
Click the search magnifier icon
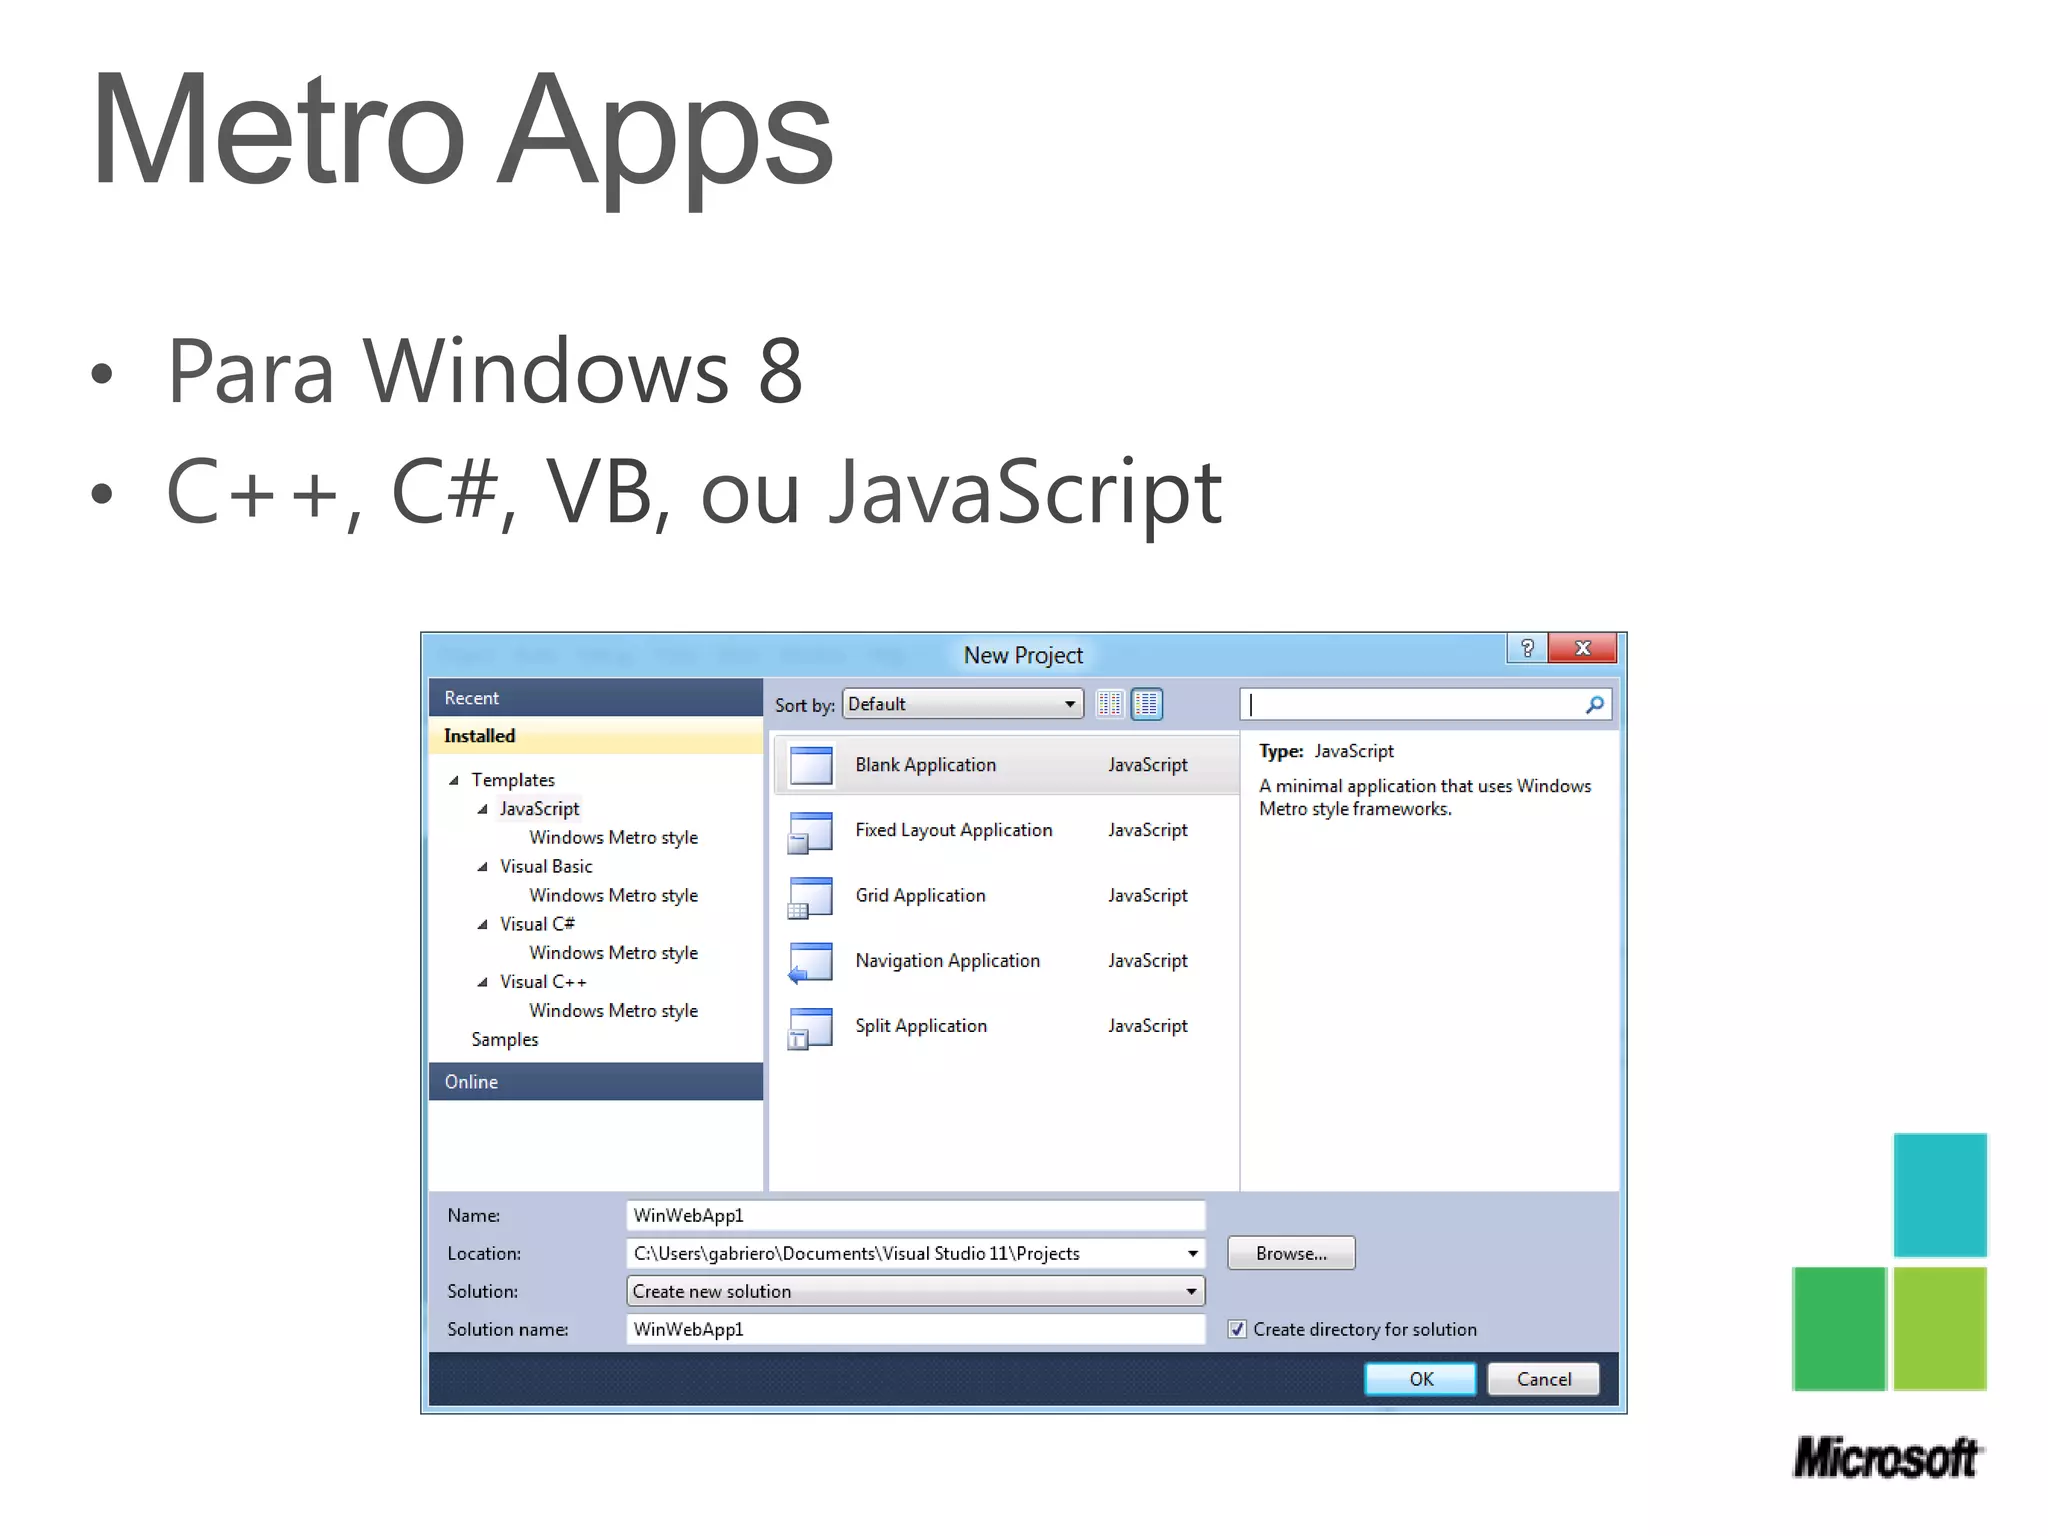pos(1594,705)
